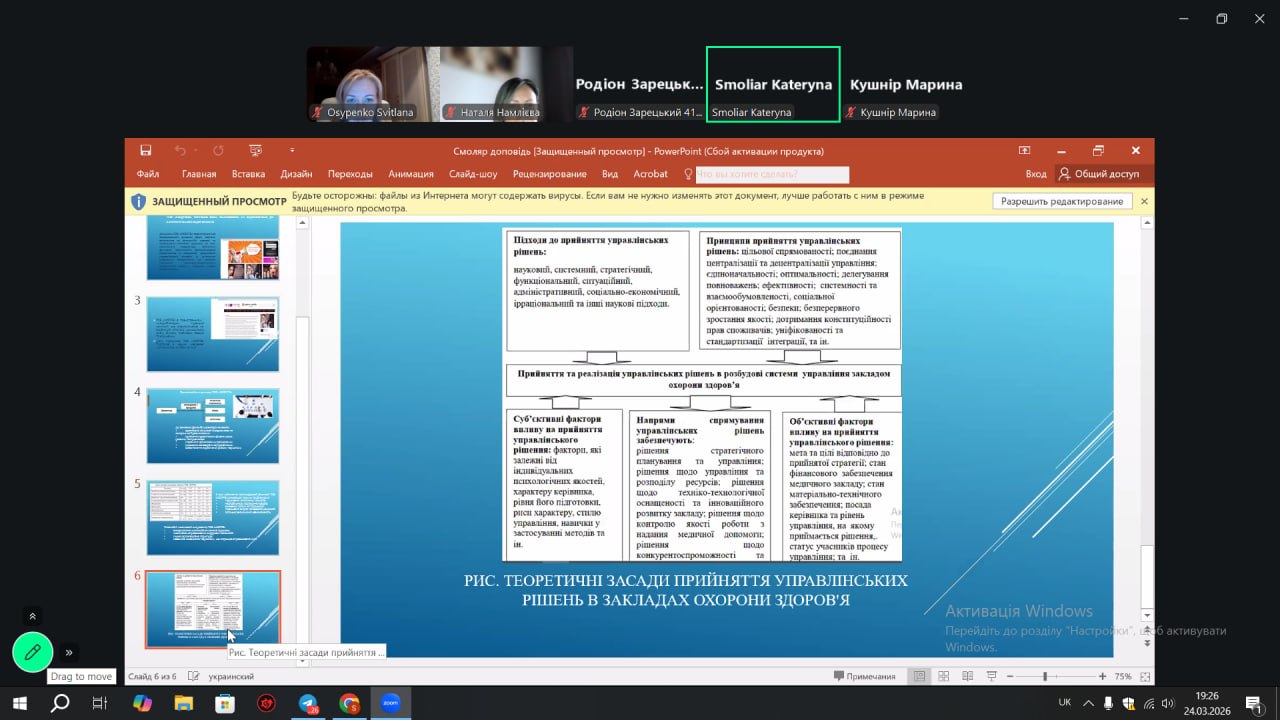
Task: Click the Save icon in PowerPoint title bar
Action: click(146, 150)
